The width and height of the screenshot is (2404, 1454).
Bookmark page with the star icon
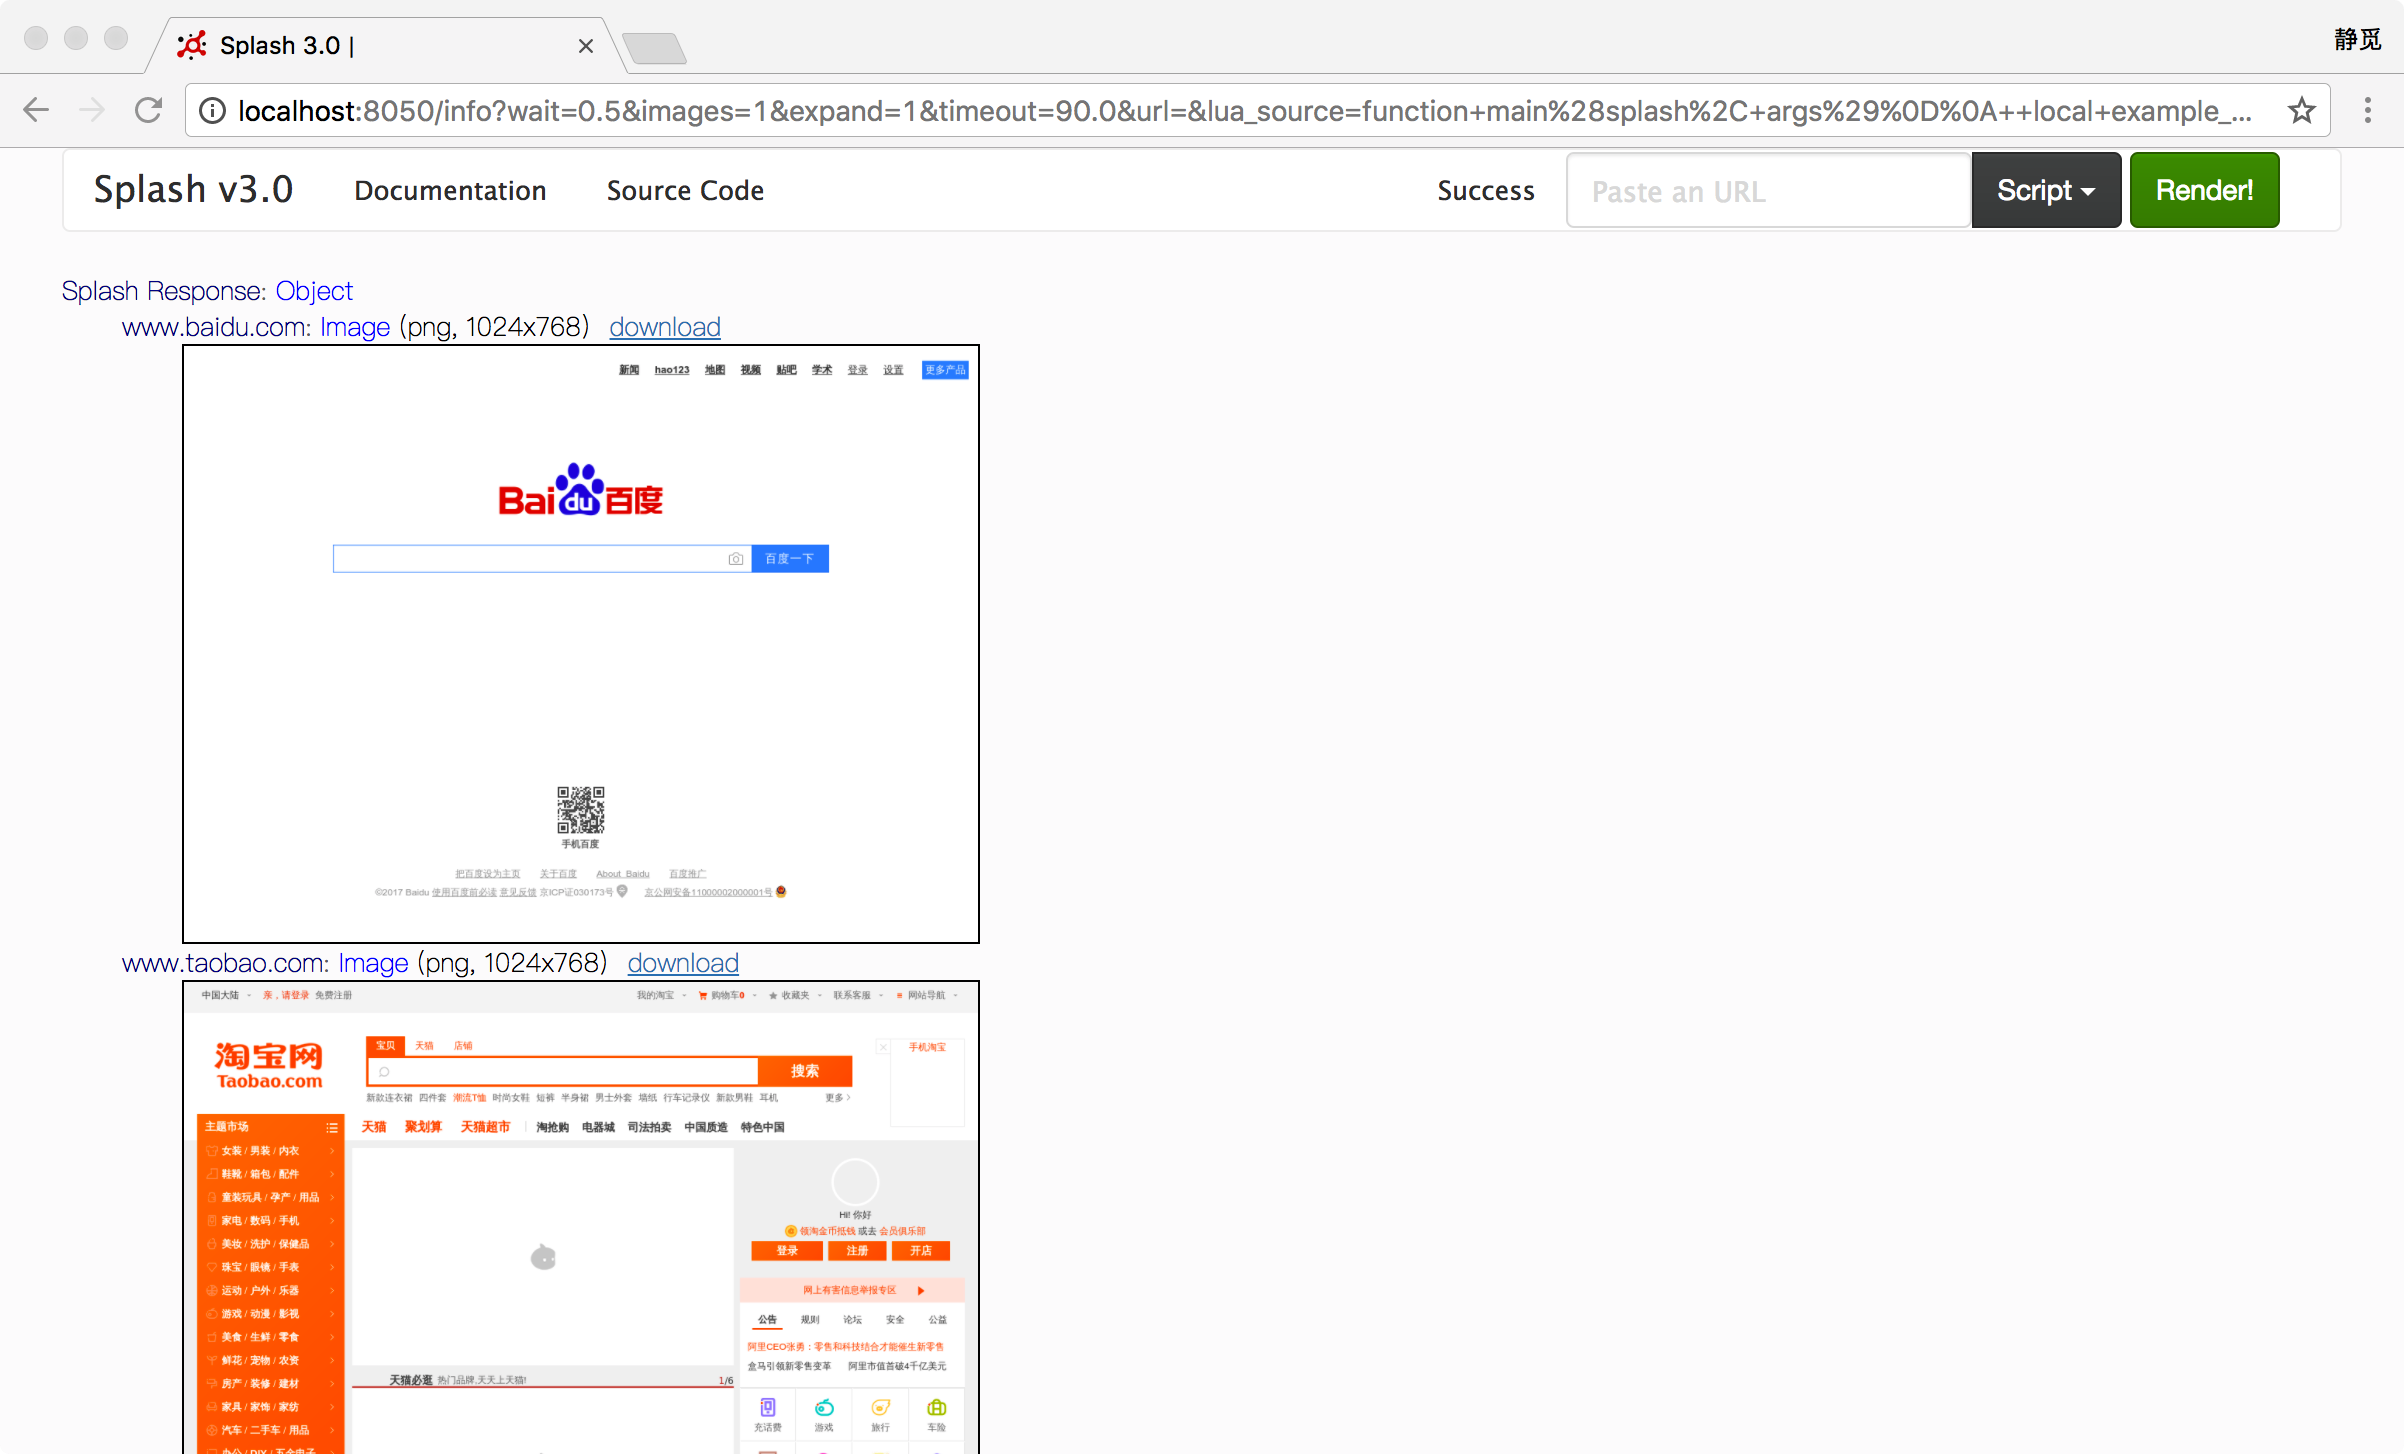click(x=2301, y=110)
